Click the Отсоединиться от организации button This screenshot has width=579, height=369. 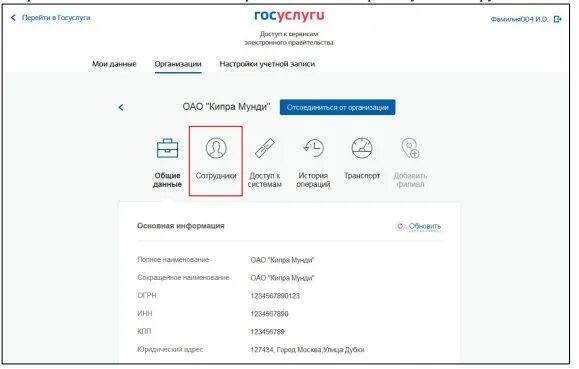(338, 107)
